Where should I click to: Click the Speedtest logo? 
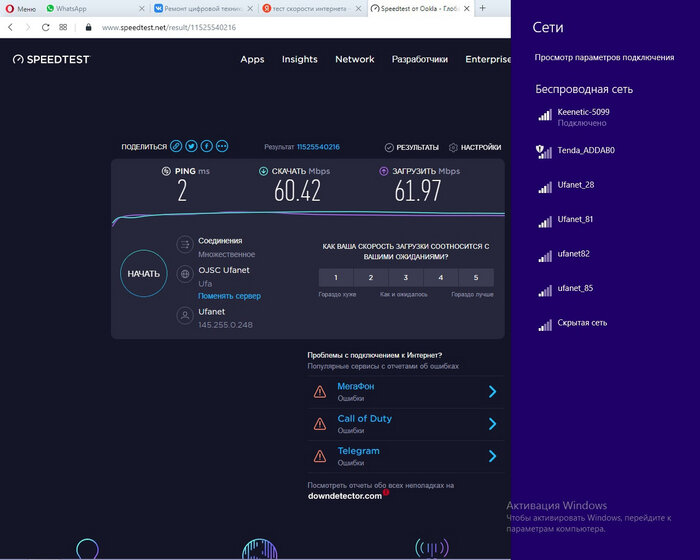coord(51,59)
